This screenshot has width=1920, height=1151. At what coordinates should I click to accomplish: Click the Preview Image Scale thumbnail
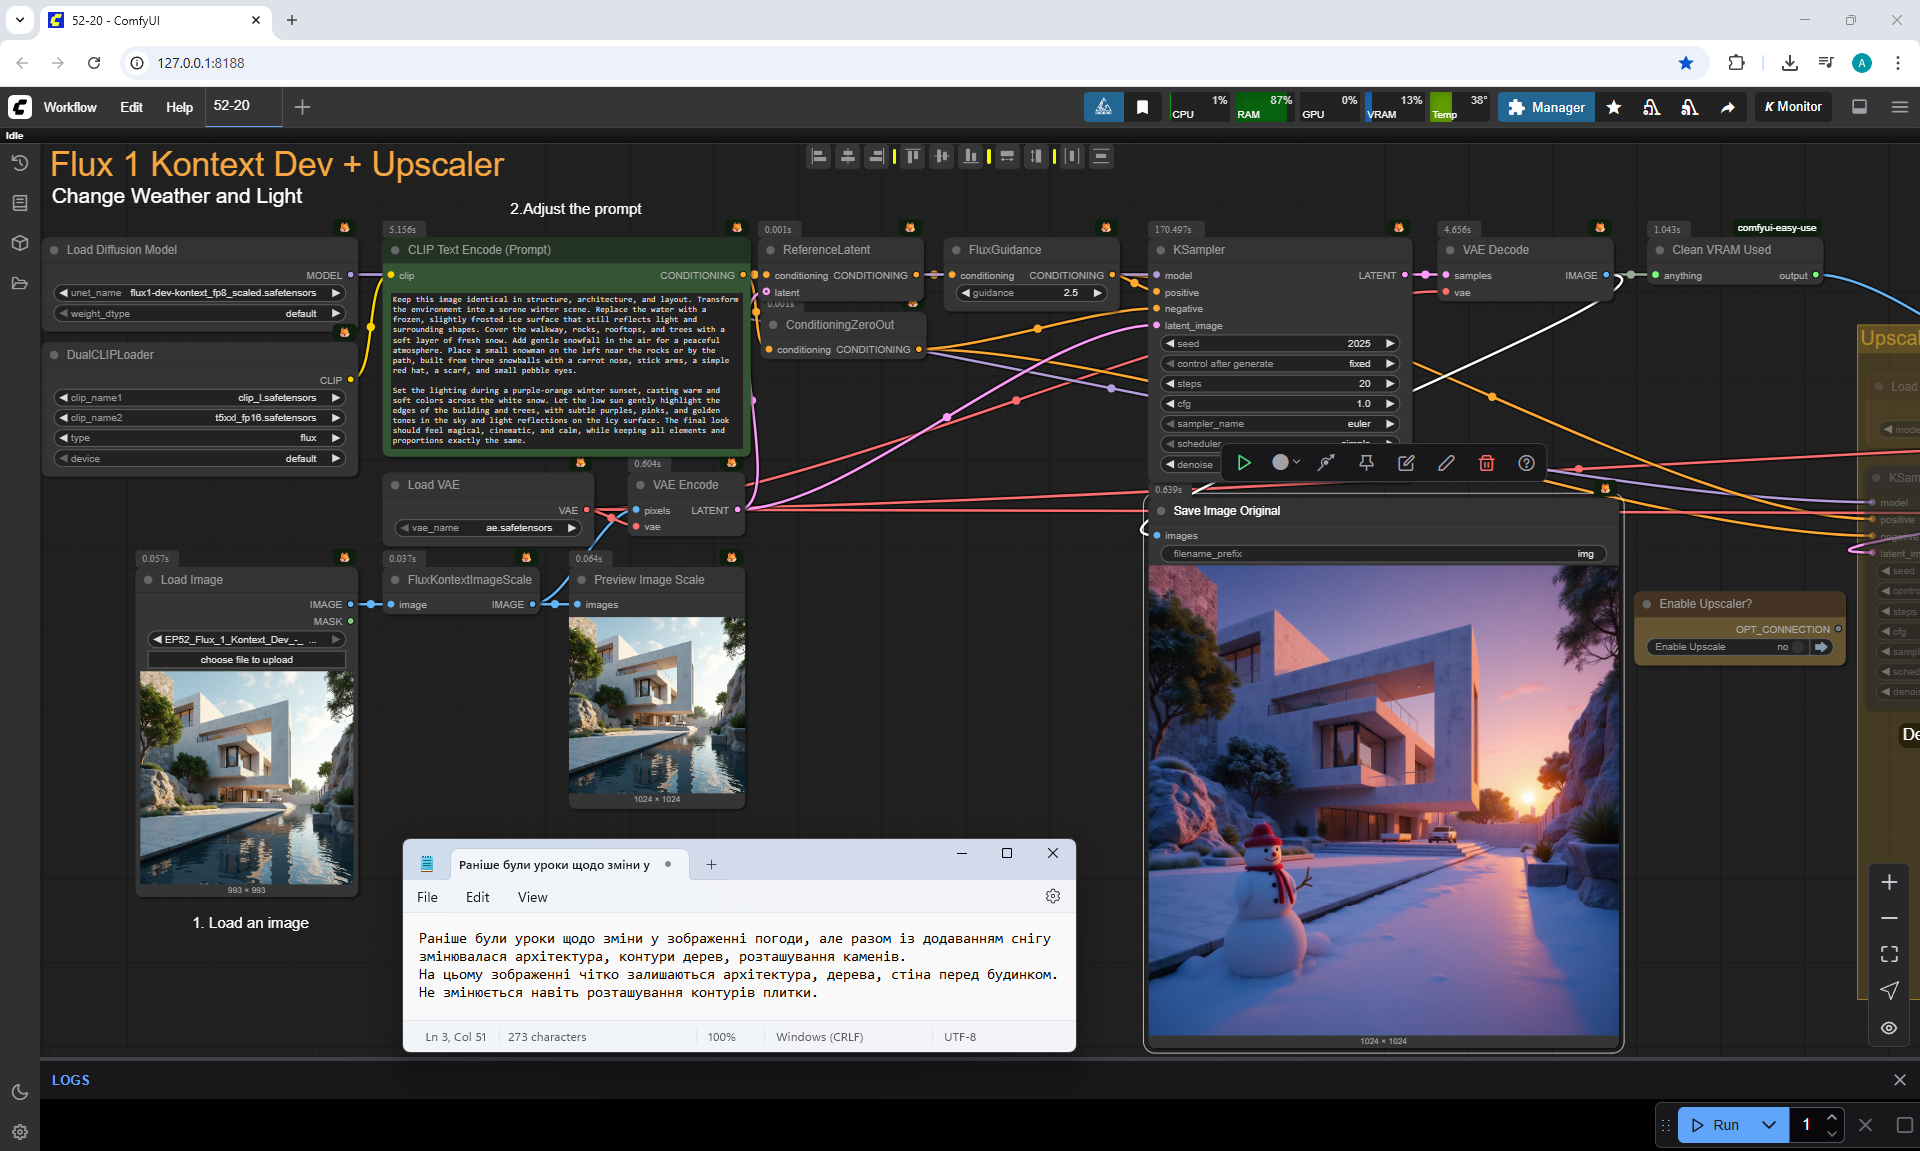click(x=656, y=704)
